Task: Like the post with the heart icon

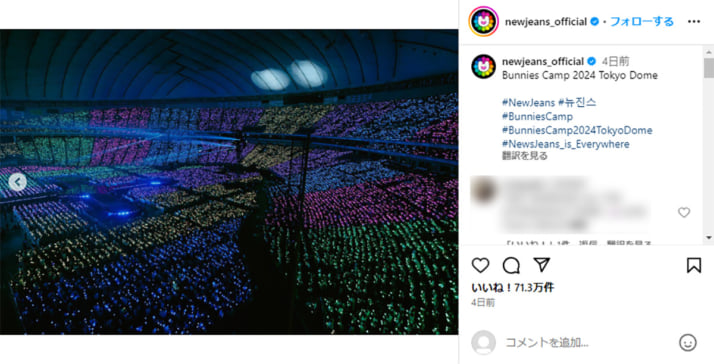Action: [480, 265]
